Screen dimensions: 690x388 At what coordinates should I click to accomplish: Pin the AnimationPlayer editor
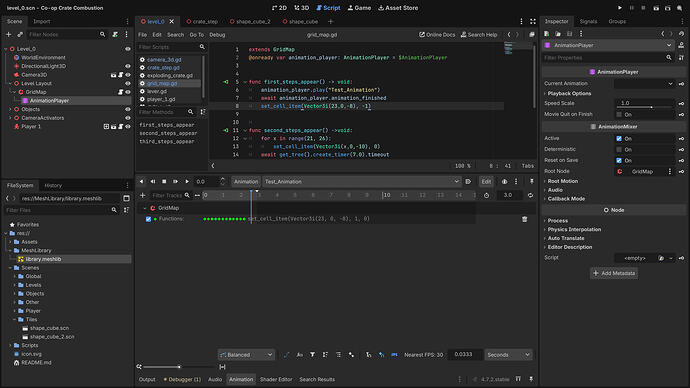[x=532, y=181]
